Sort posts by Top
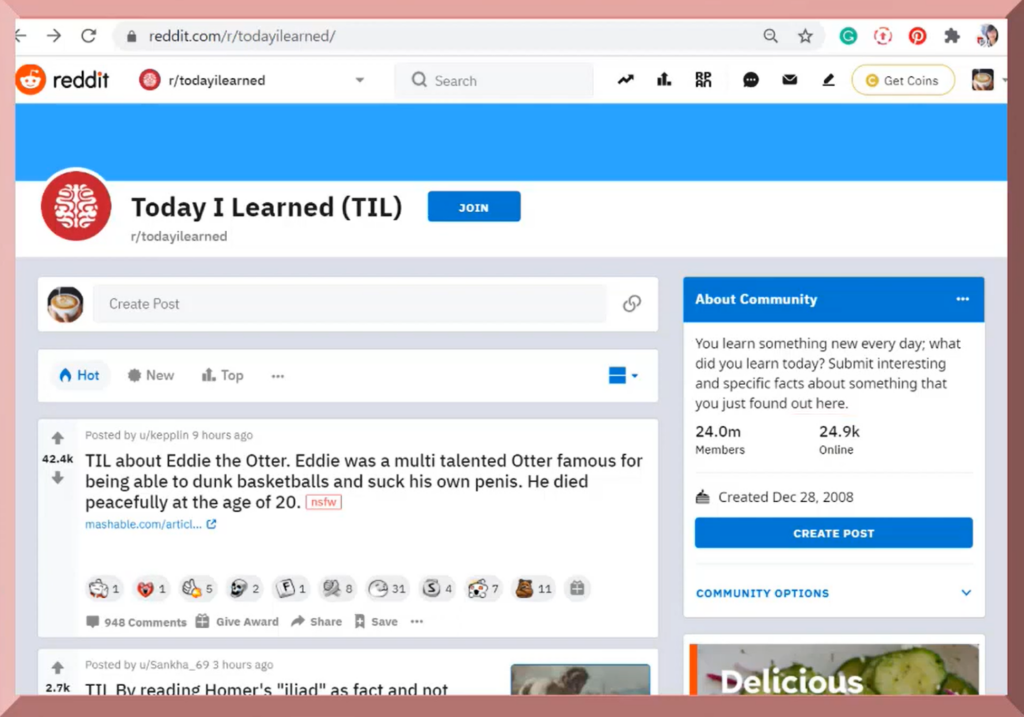Viewport: 1024px width, 717px height. [x=223, y=375]
